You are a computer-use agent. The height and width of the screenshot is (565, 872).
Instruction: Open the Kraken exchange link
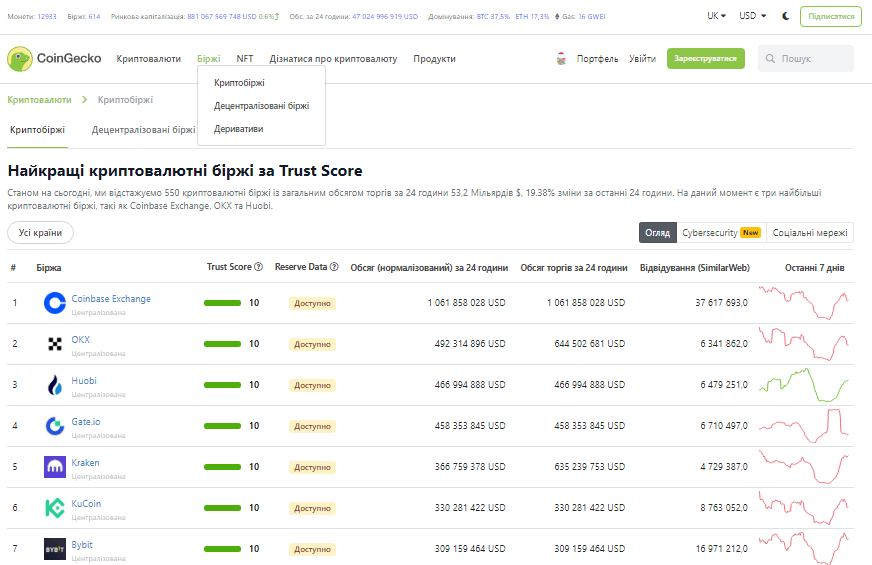[85, 463]
